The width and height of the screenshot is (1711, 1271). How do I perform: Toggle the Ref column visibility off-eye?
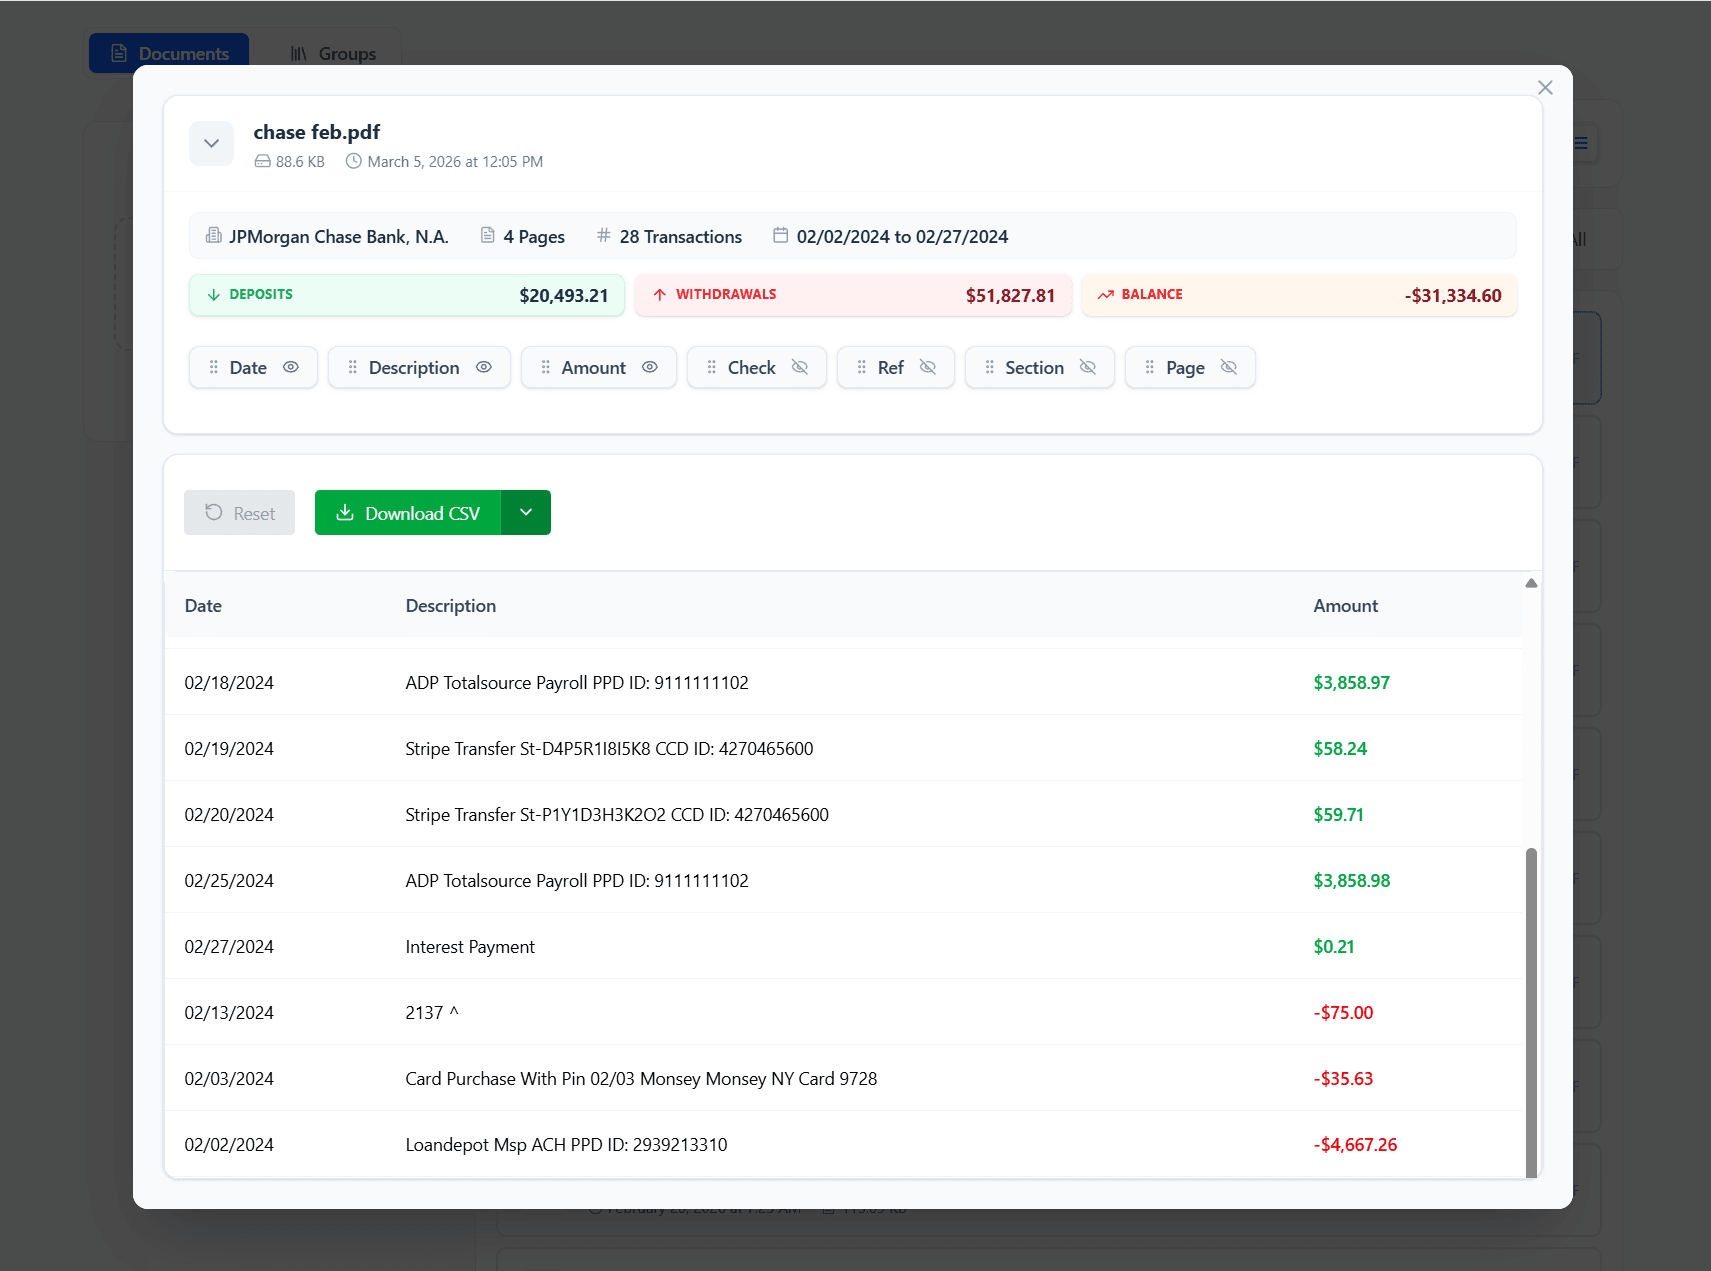(x=927, y=367)
